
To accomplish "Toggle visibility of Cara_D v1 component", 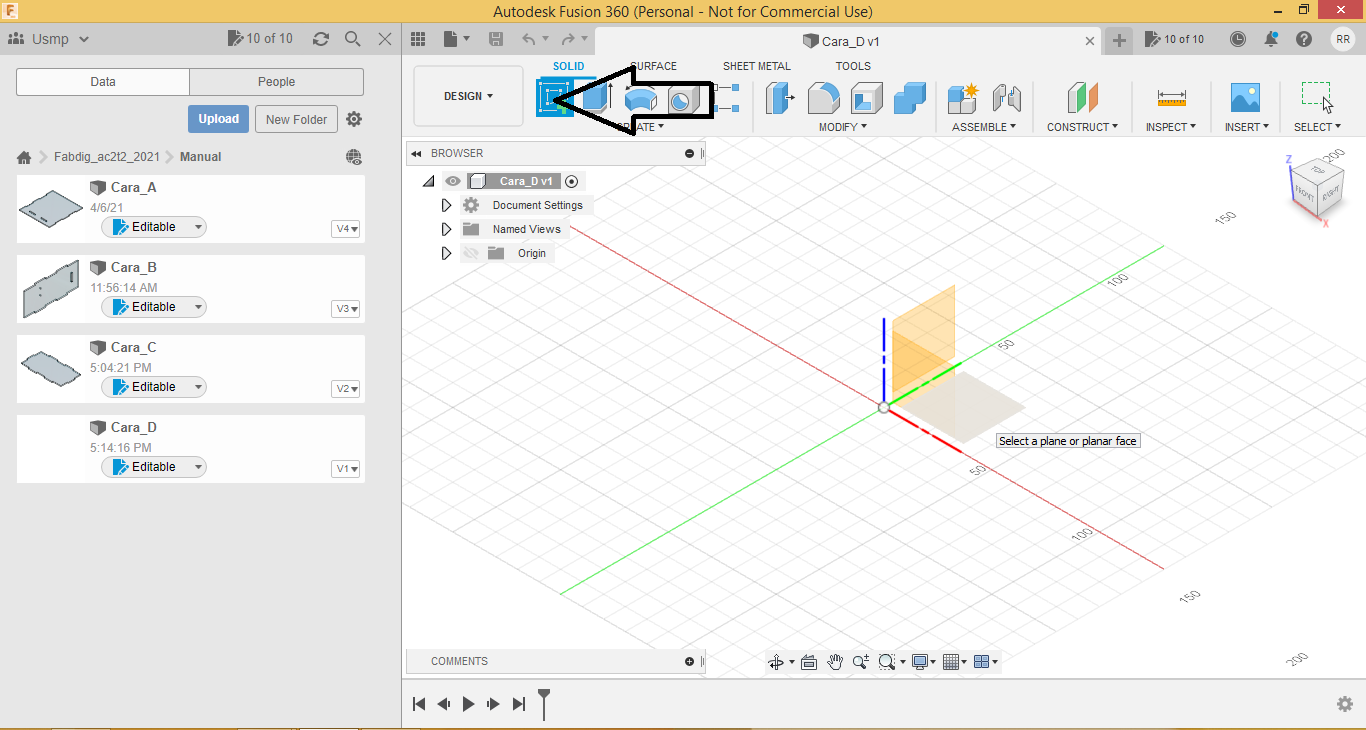I will tap(453, 181).
